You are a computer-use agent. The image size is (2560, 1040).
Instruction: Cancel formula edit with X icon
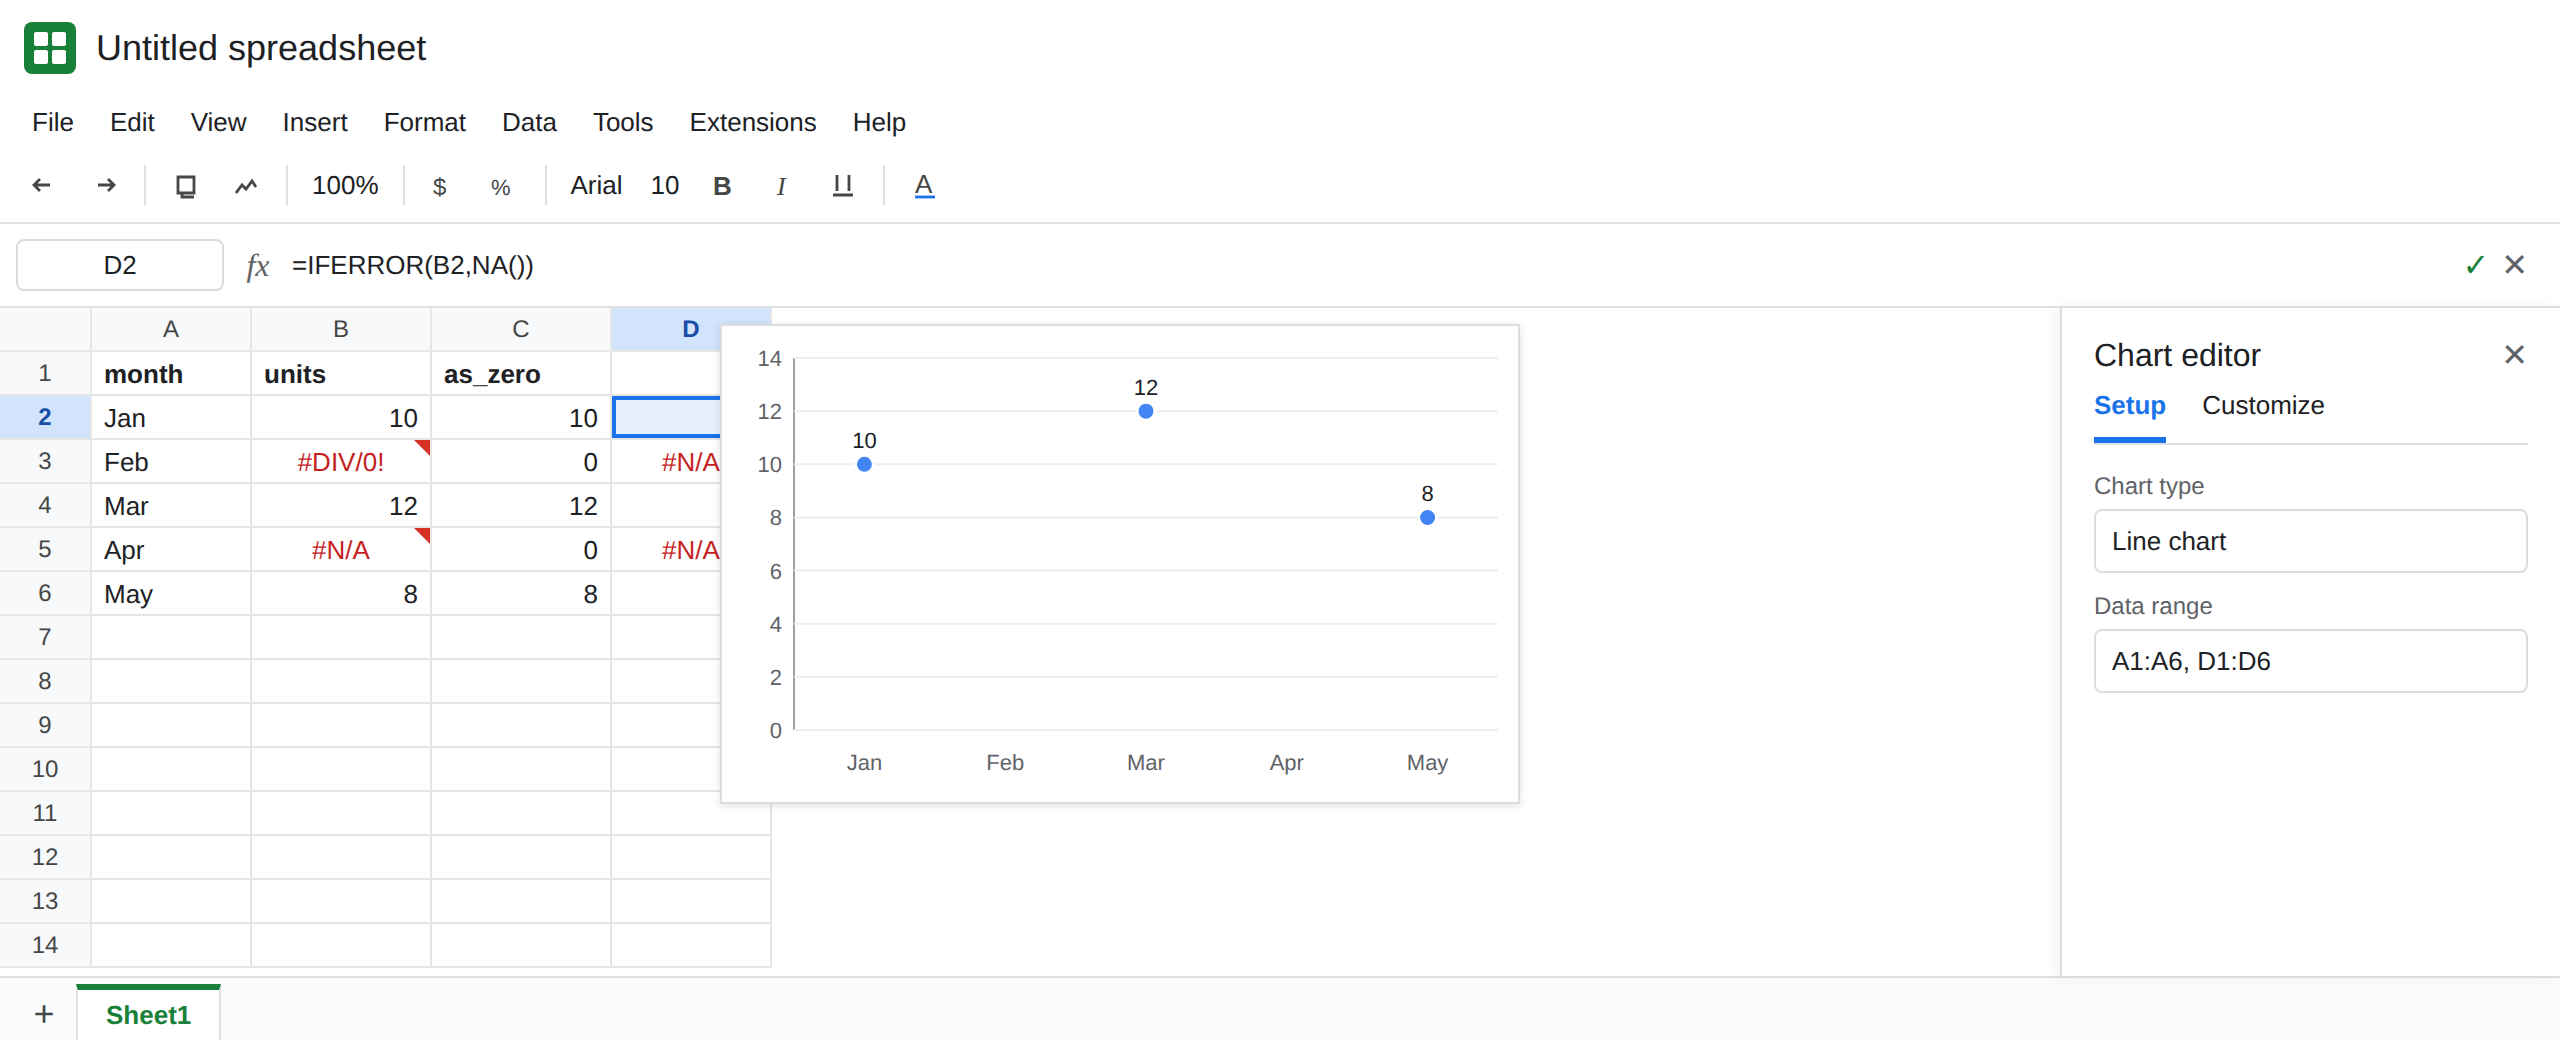(2515, 264)
